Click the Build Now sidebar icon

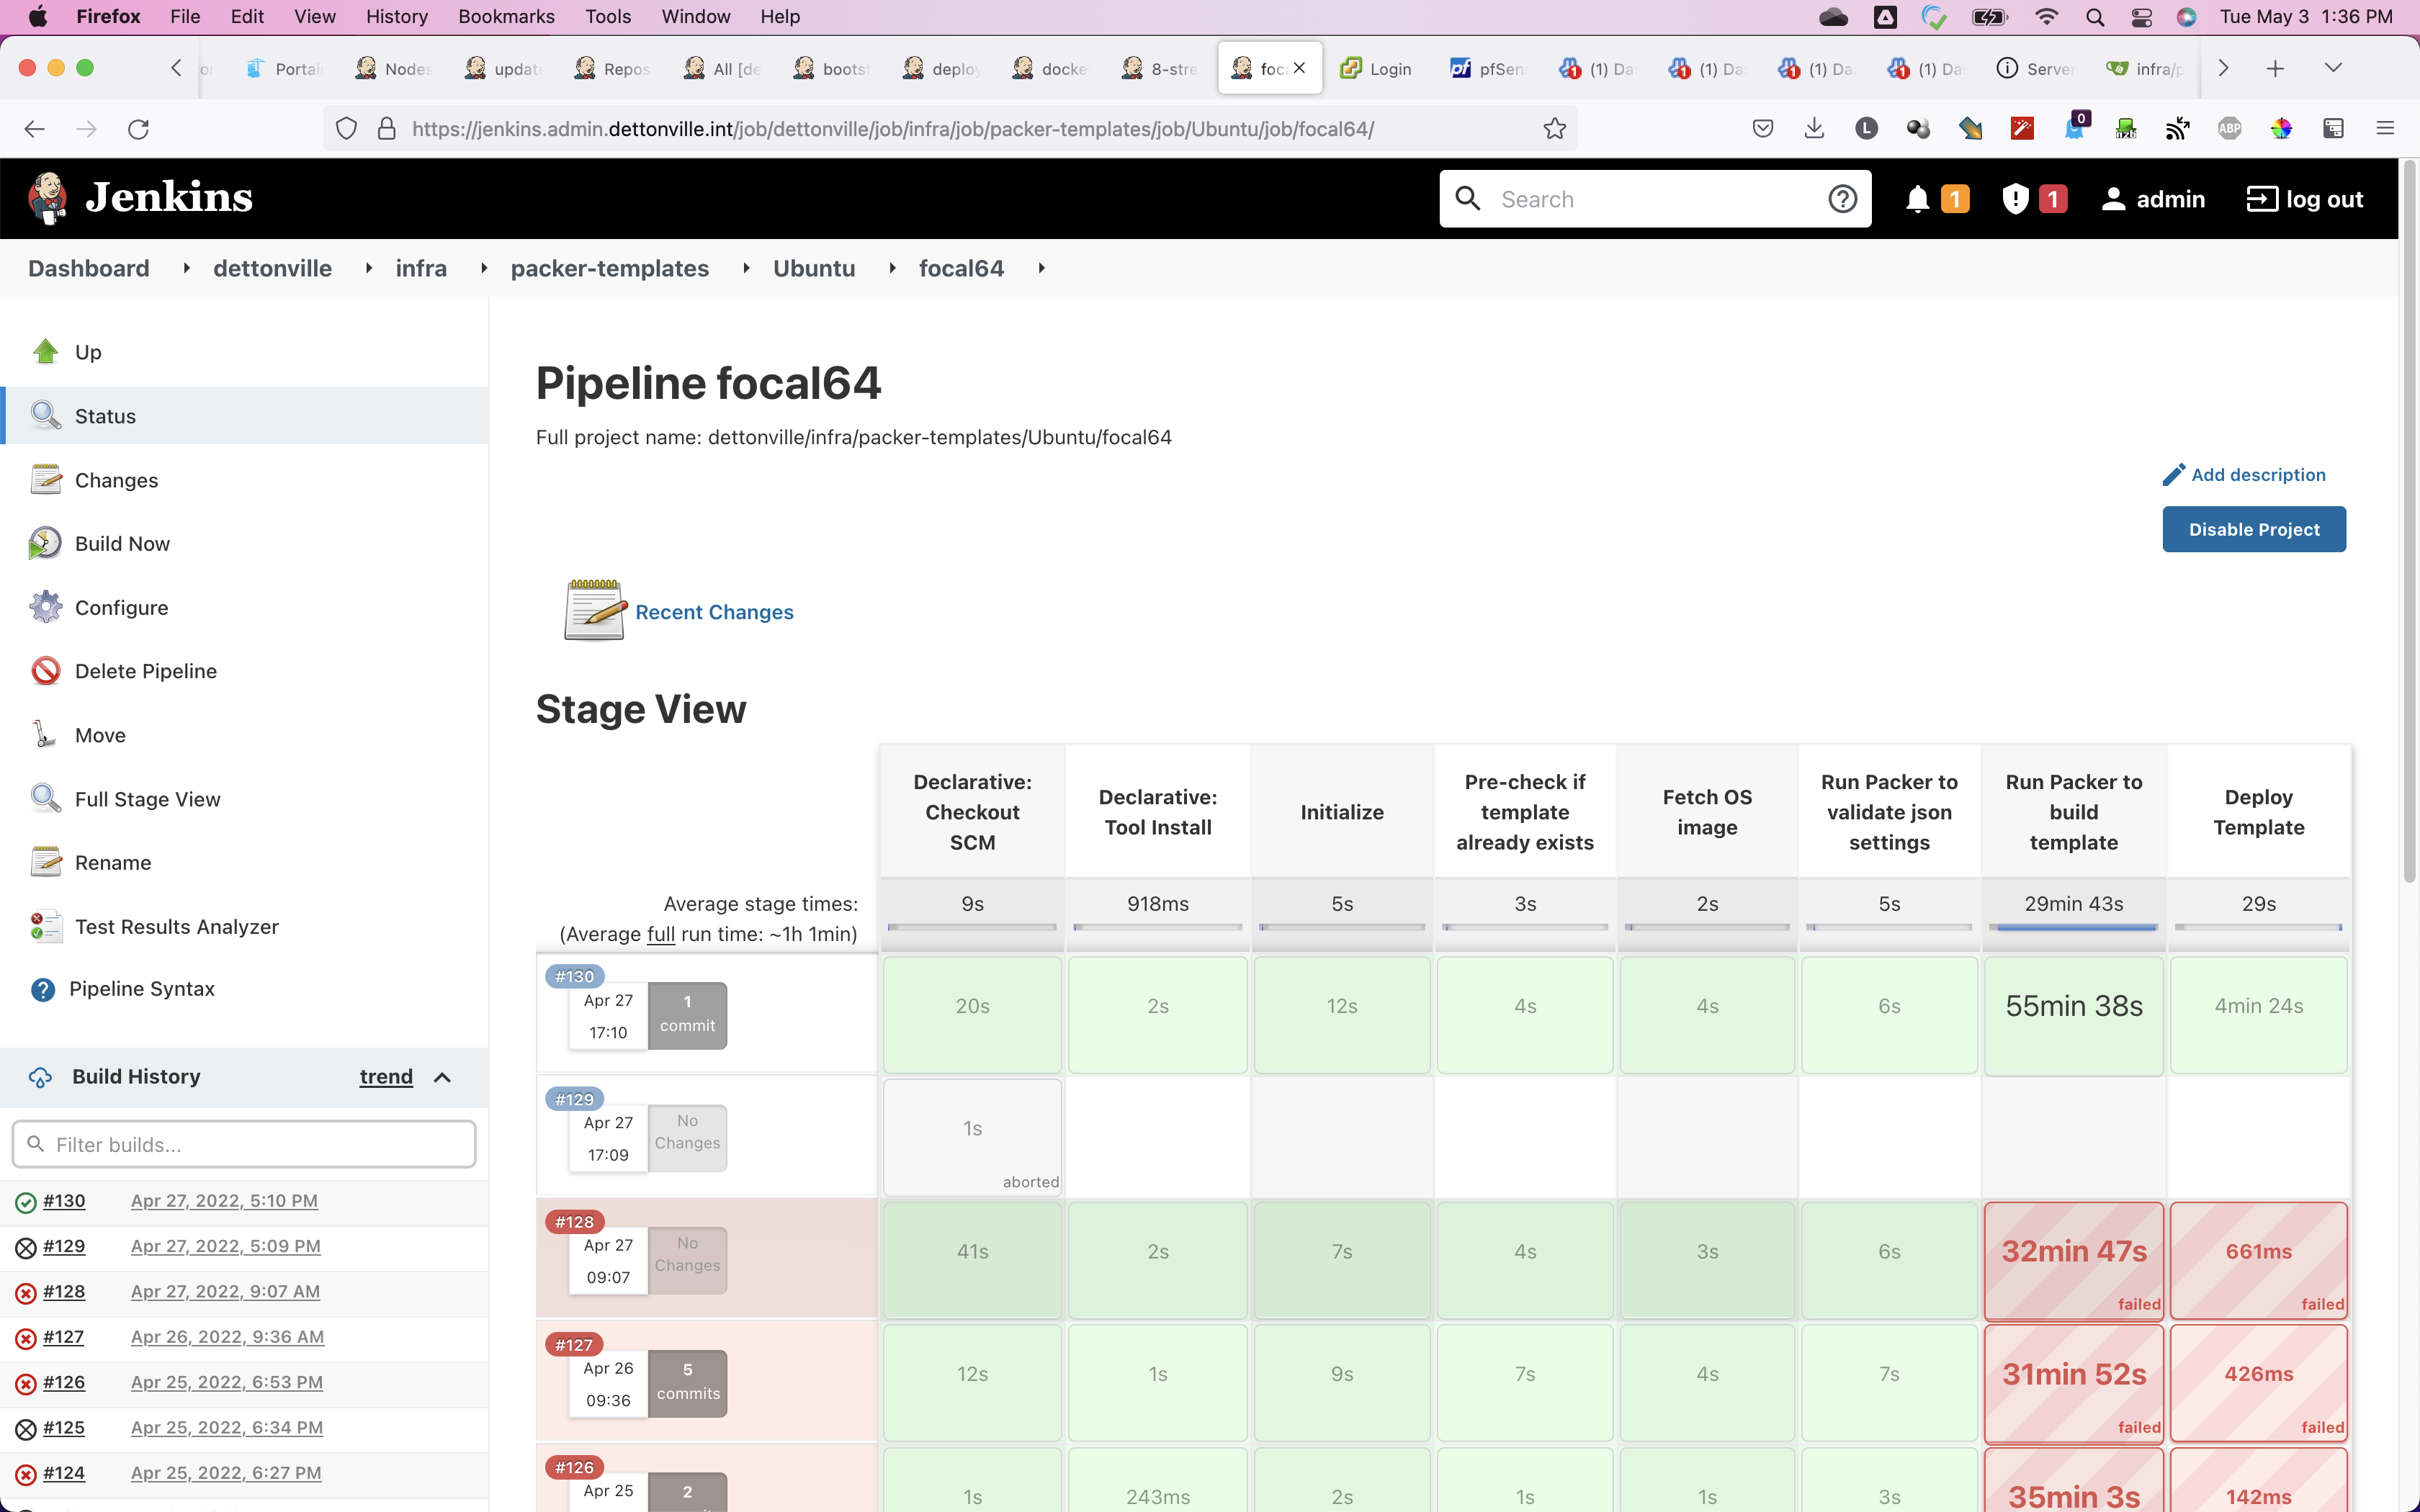(47, 541)
